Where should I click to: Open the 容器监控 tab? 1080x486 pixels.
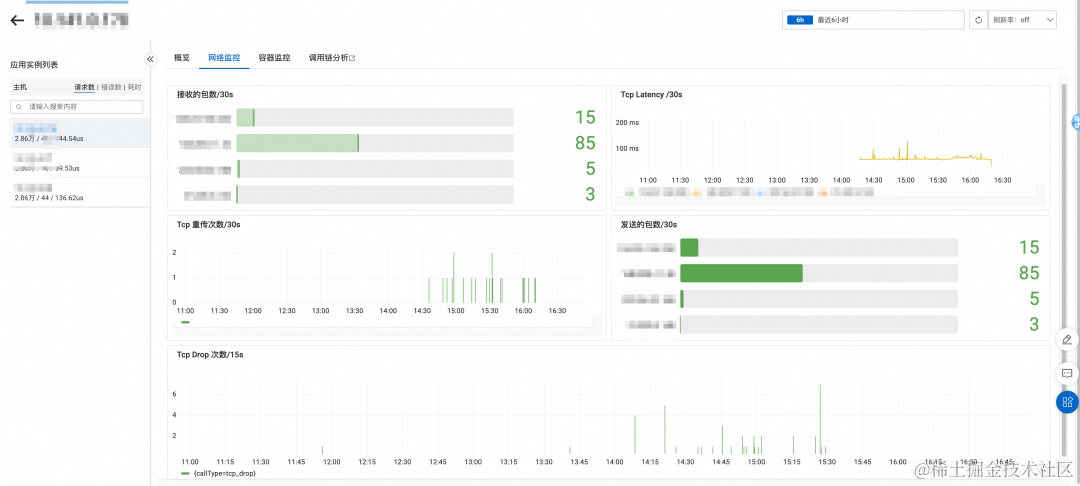tap(274, 58)
